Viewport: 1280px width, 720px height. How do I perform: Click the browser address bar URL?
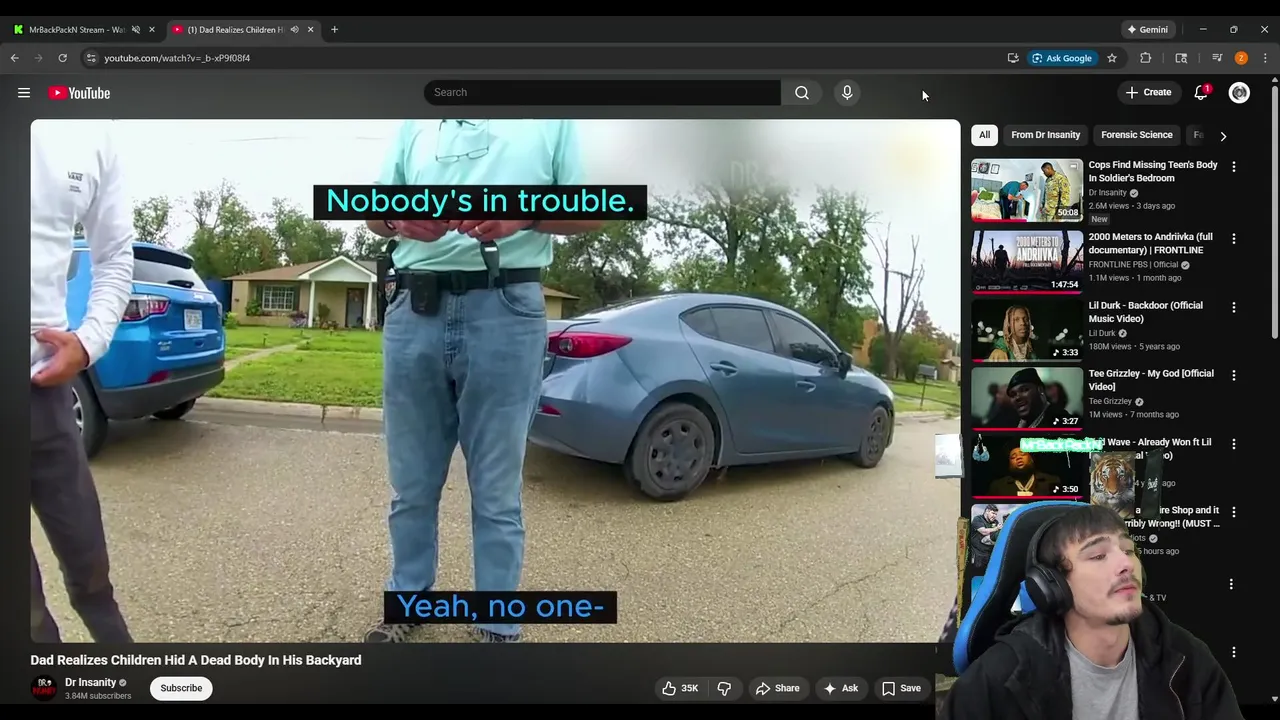[177, 58]
